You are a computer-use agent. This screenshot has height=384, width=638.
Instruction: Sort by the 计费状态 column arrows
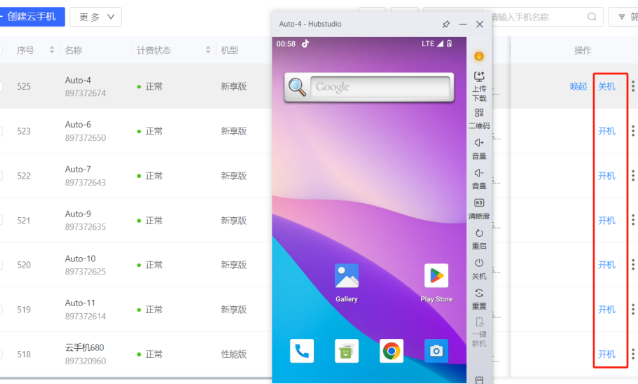click(x=208, y=50)
